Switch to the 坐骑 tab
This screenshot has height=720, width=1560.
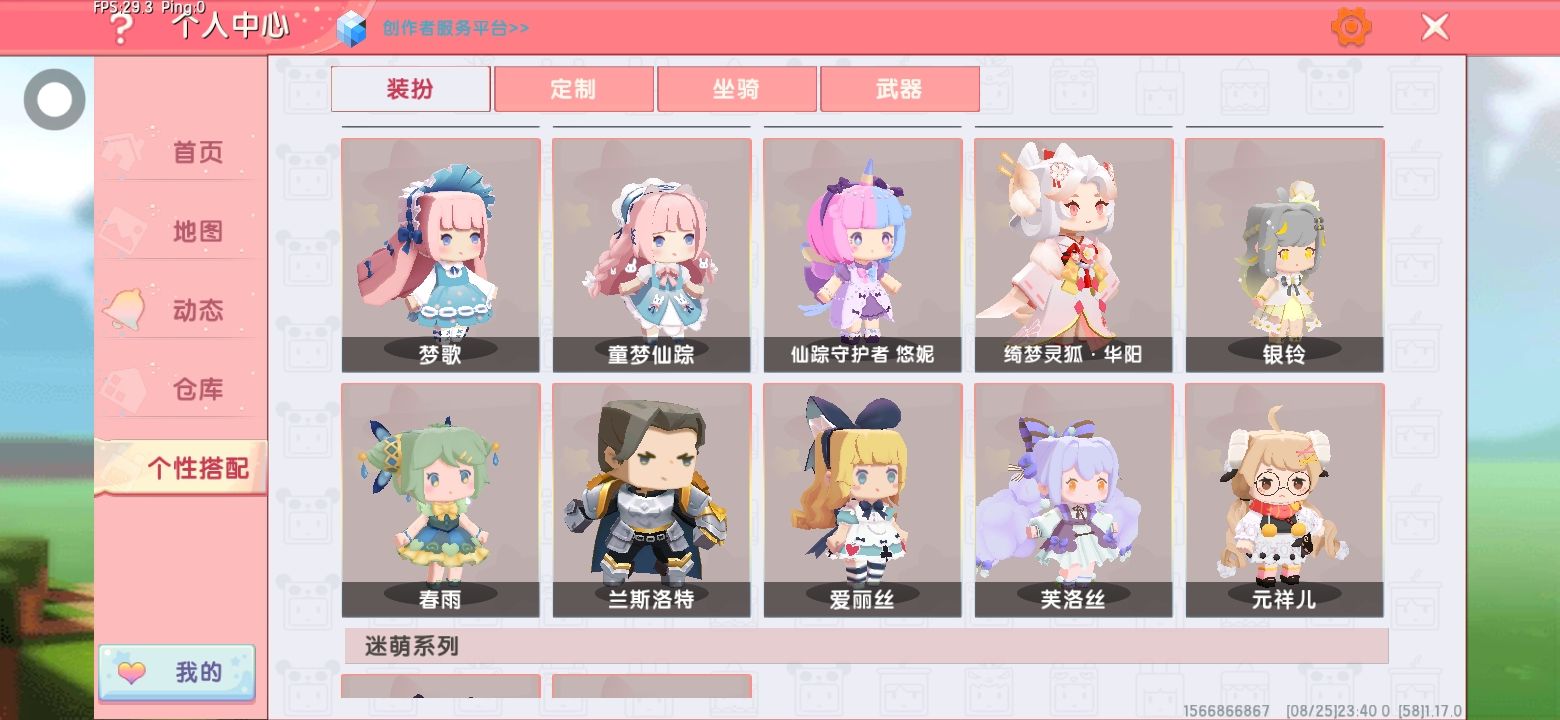pyautogui.click(x=736, y=89)
